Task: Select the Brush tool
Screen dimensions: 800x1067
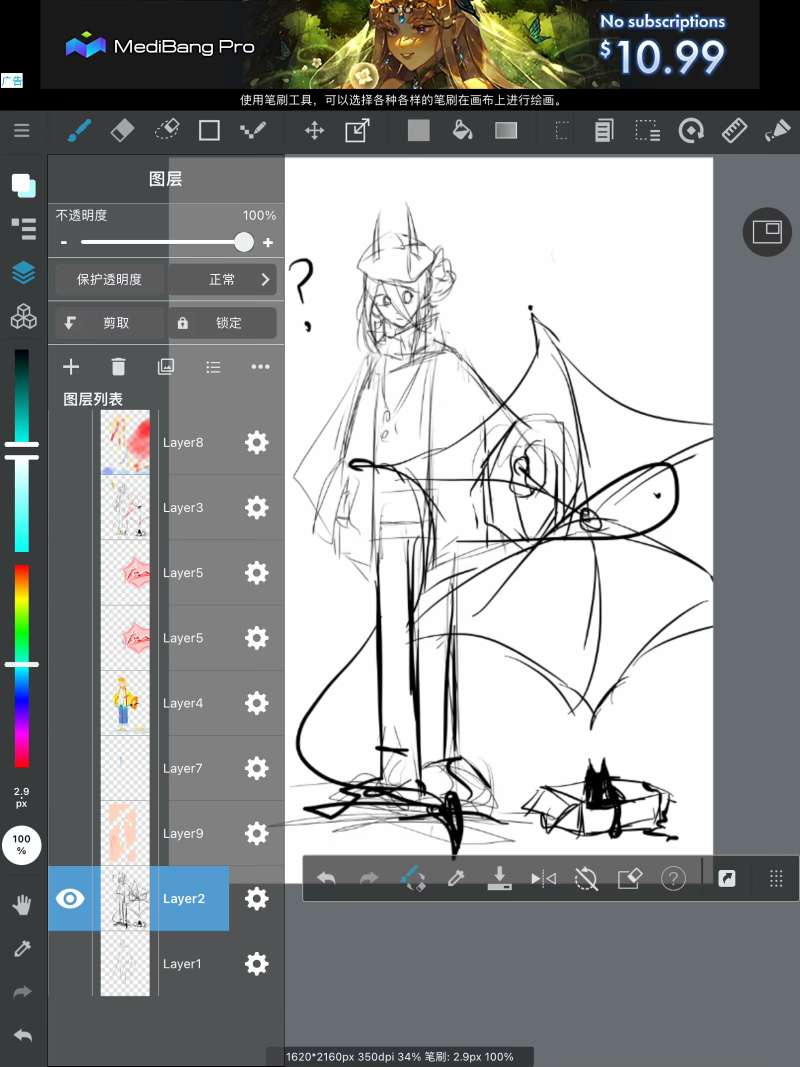Action: coord(80,130)
